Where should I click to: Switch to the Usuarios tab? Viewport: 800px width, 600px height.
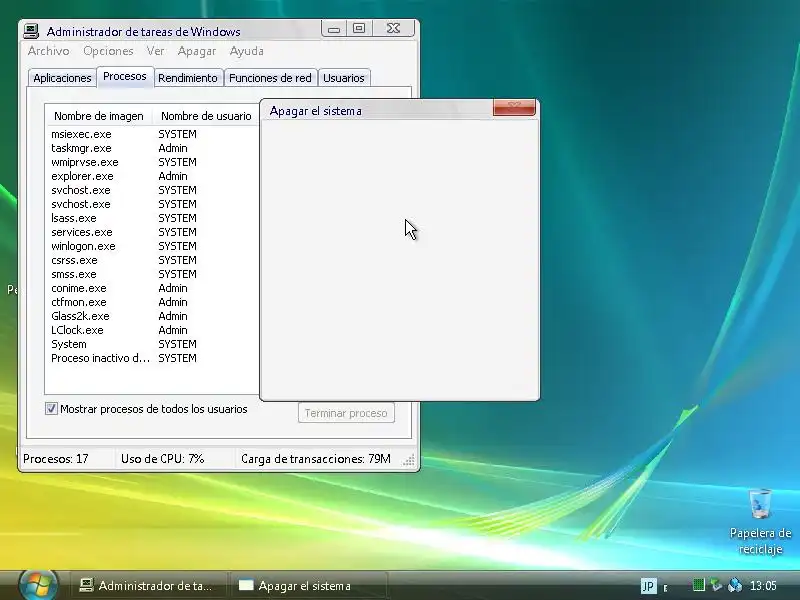[344, 78]
